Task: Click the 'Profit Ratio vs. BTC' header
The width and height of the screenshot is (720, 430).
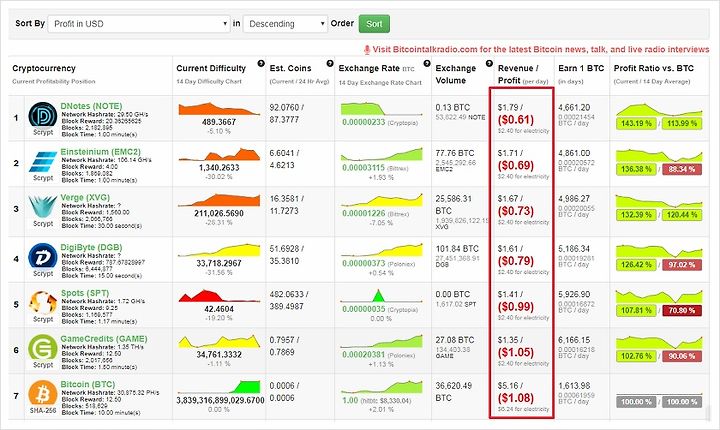Action: (x=654, y=68)
